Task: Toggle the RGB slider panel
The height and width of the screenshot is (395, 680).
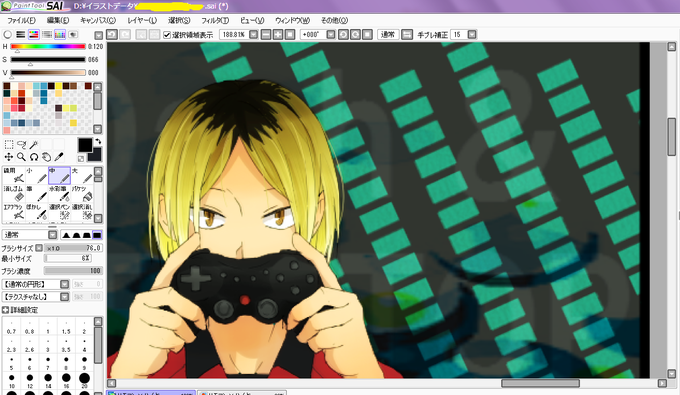Action: pos(20,34)
